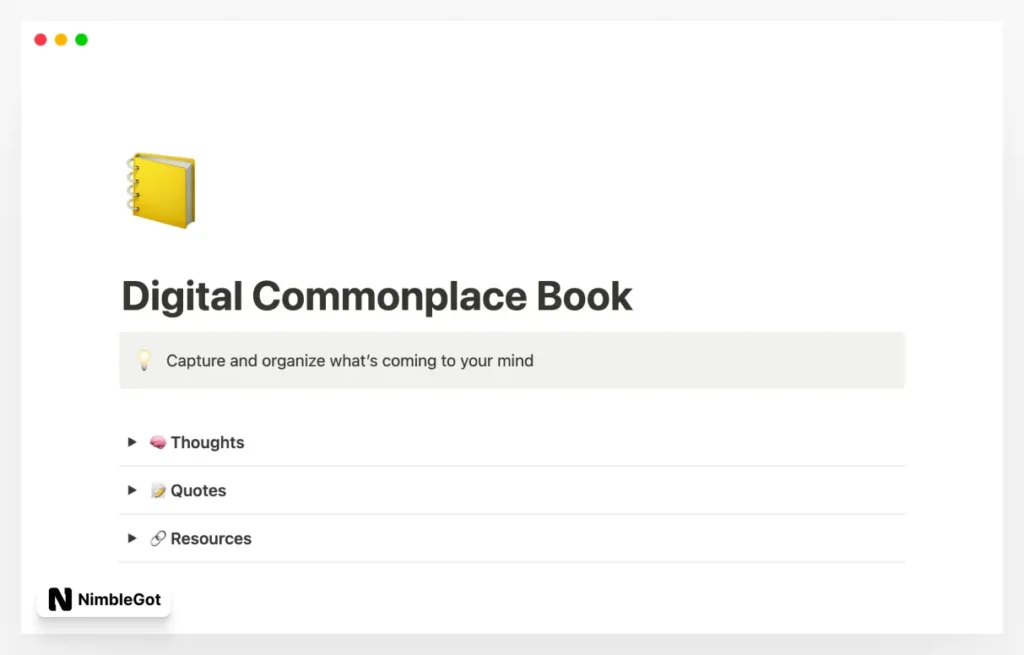Click the callout text about capturing your mind

tap(350, 360)
